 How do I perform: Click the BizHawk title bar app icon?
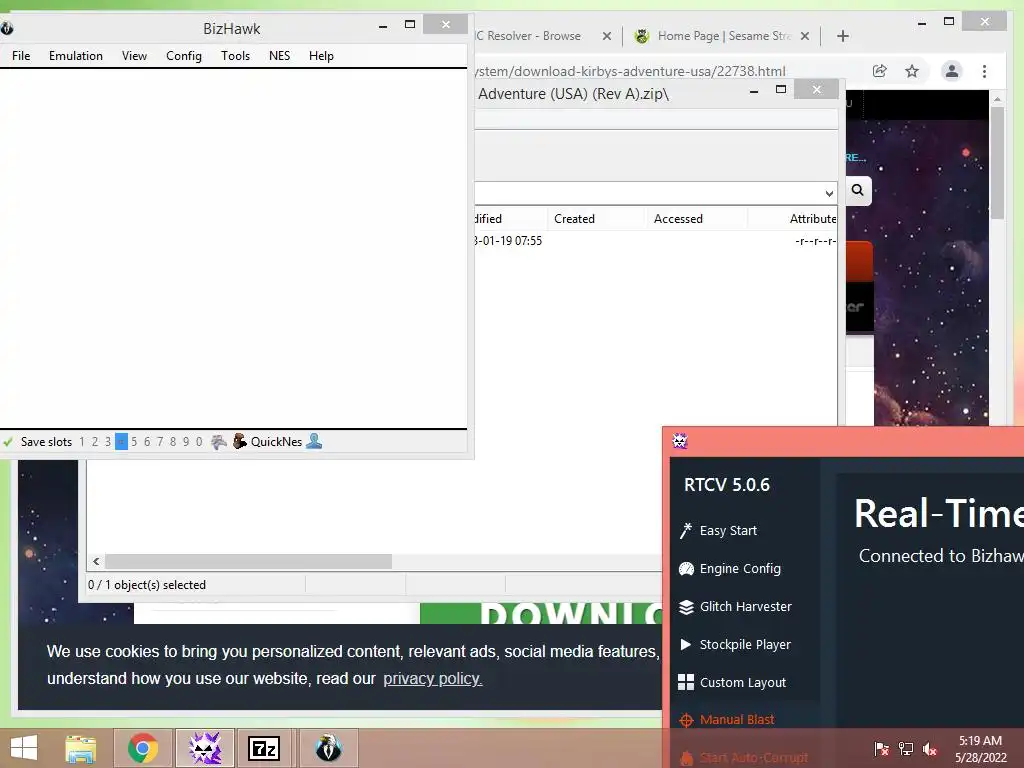7,28
